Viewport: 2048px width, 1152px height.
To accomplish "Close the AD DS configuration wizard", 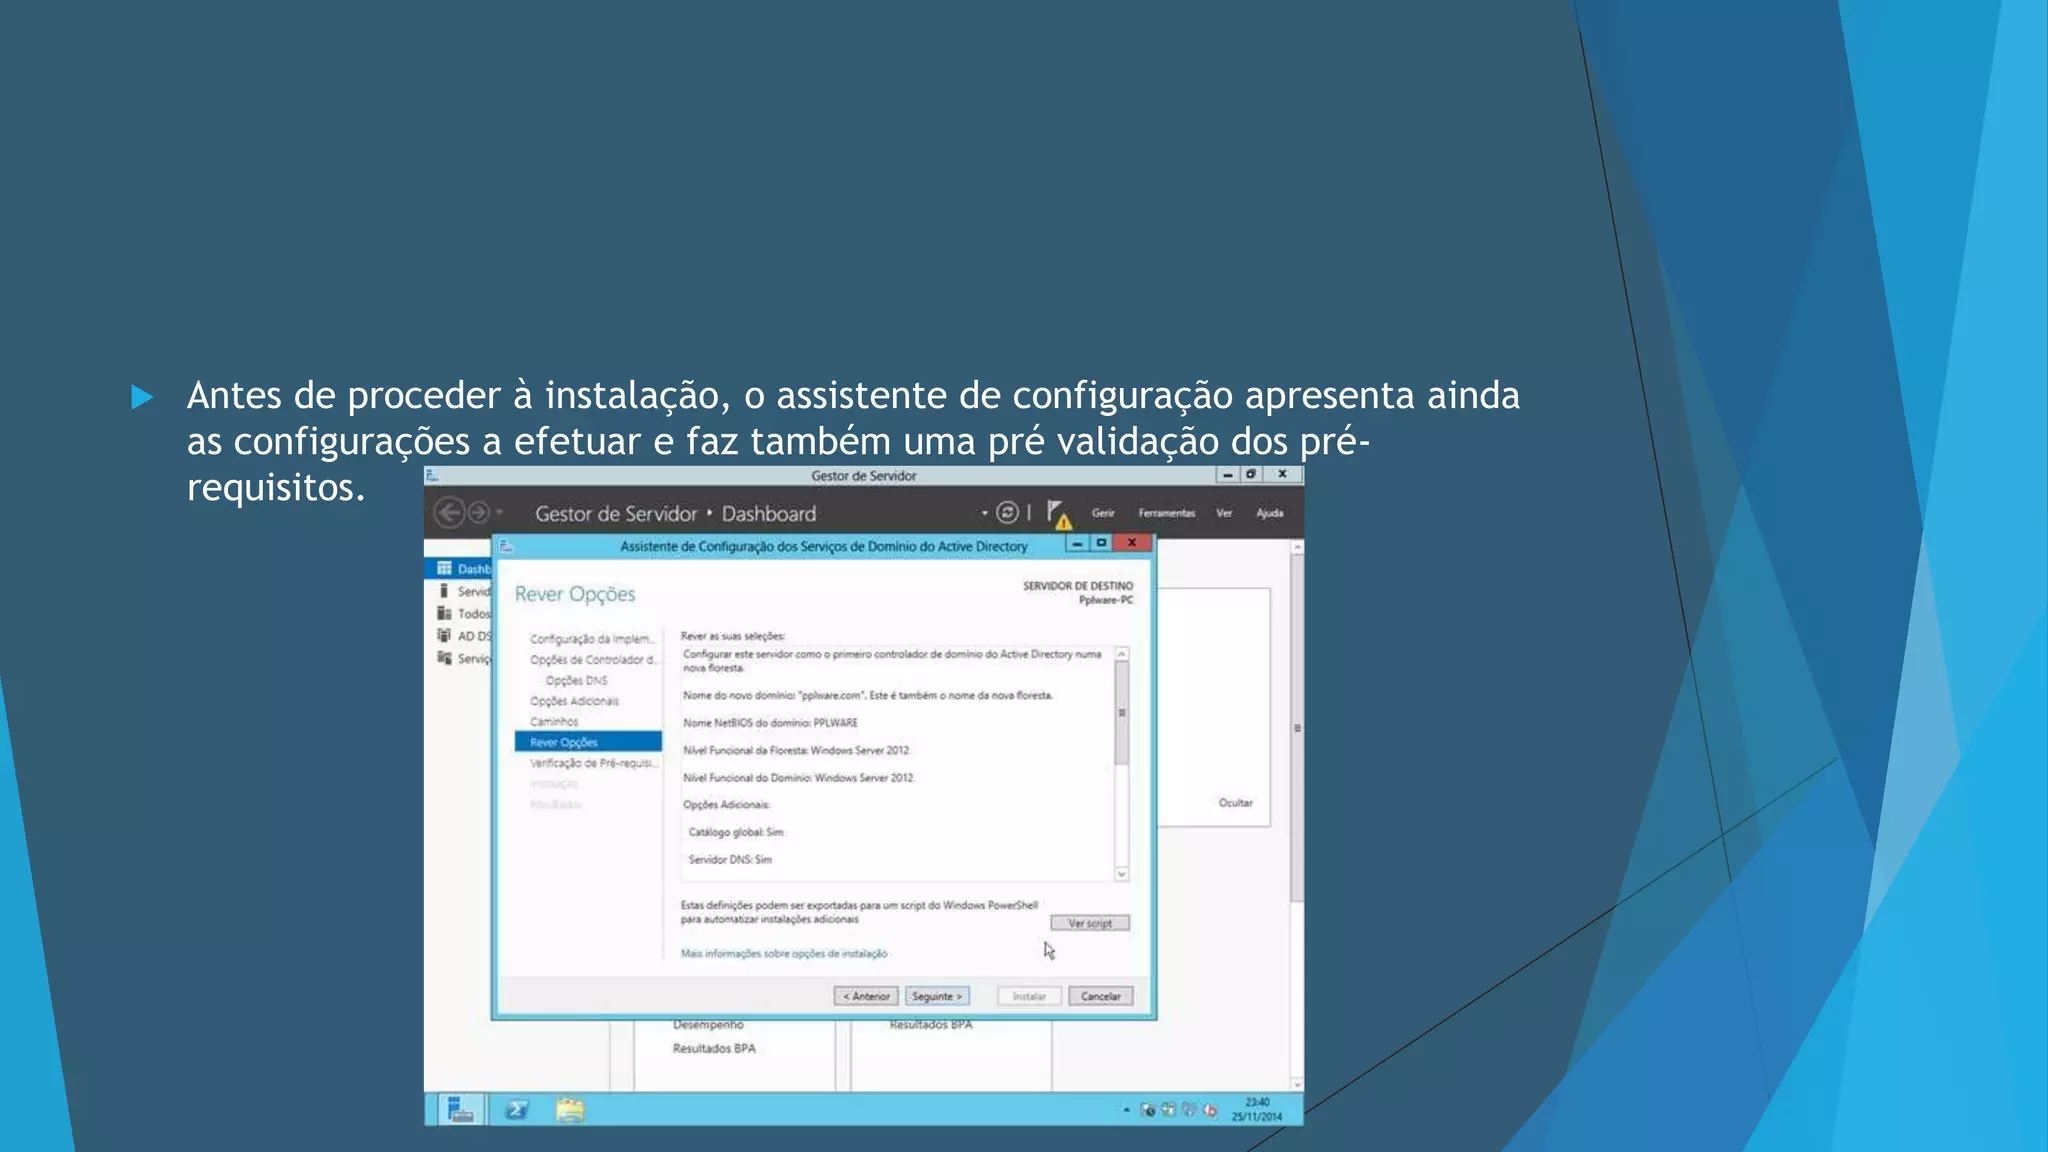I will pos(1132,543).
